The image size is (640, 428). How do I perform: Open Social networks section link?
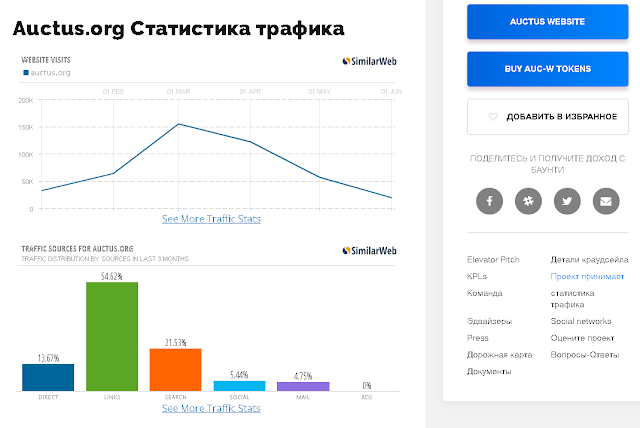[x=581, y=321]
